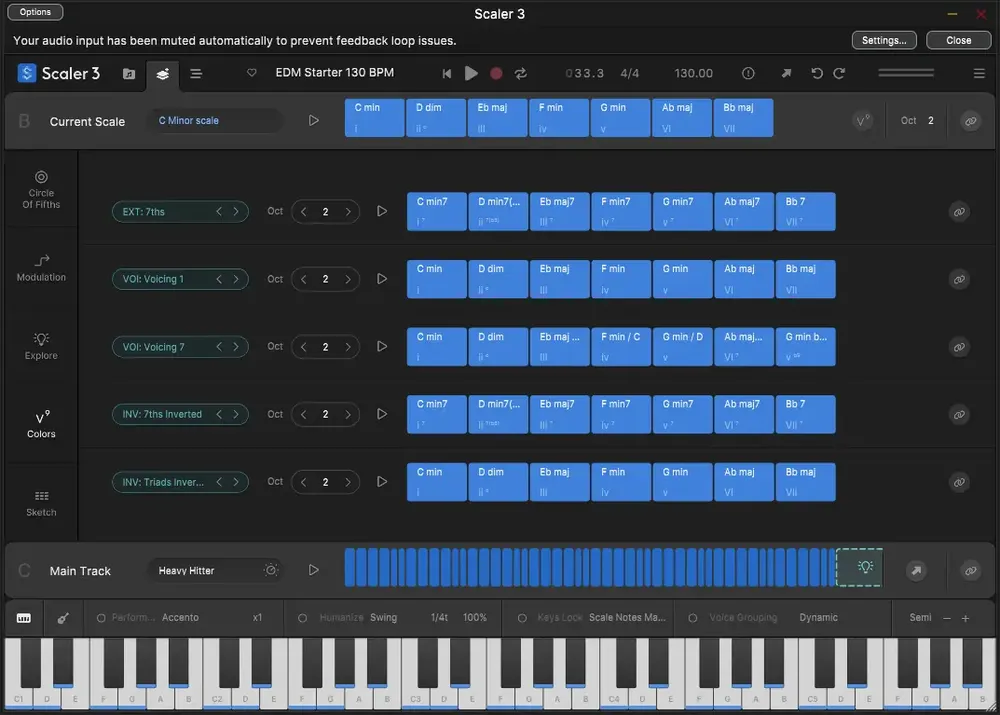Open the C Minor scale dropdown
1000x715 pixels.
215,121
